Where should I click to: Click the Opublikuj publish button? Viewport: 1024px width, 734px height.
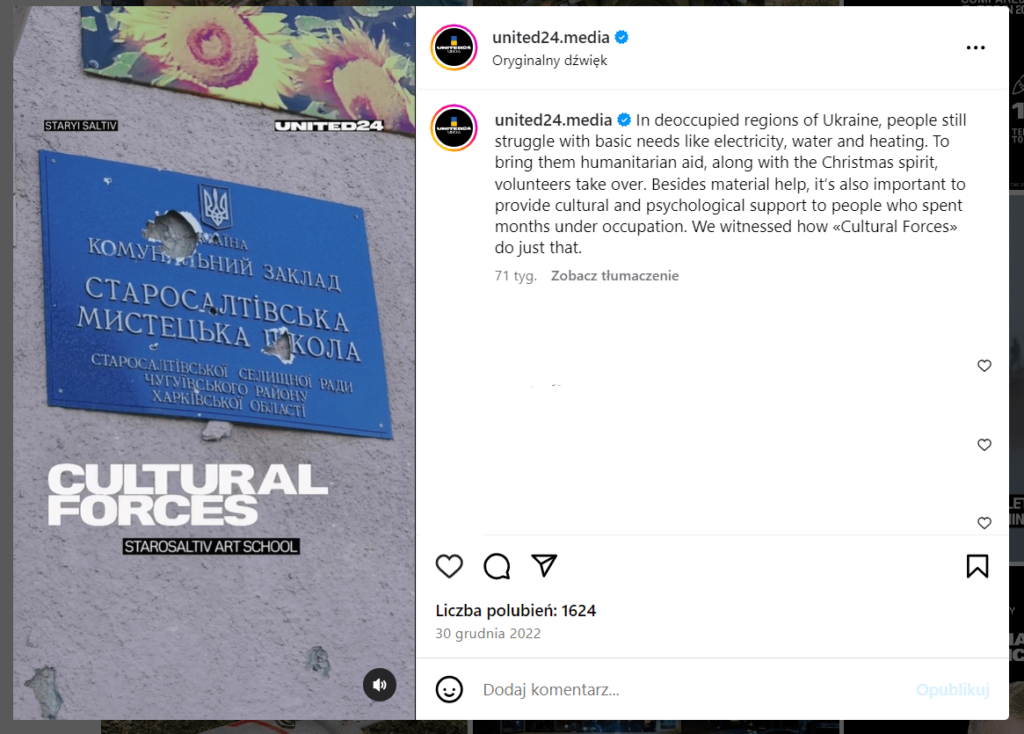(x=952, y=690)
